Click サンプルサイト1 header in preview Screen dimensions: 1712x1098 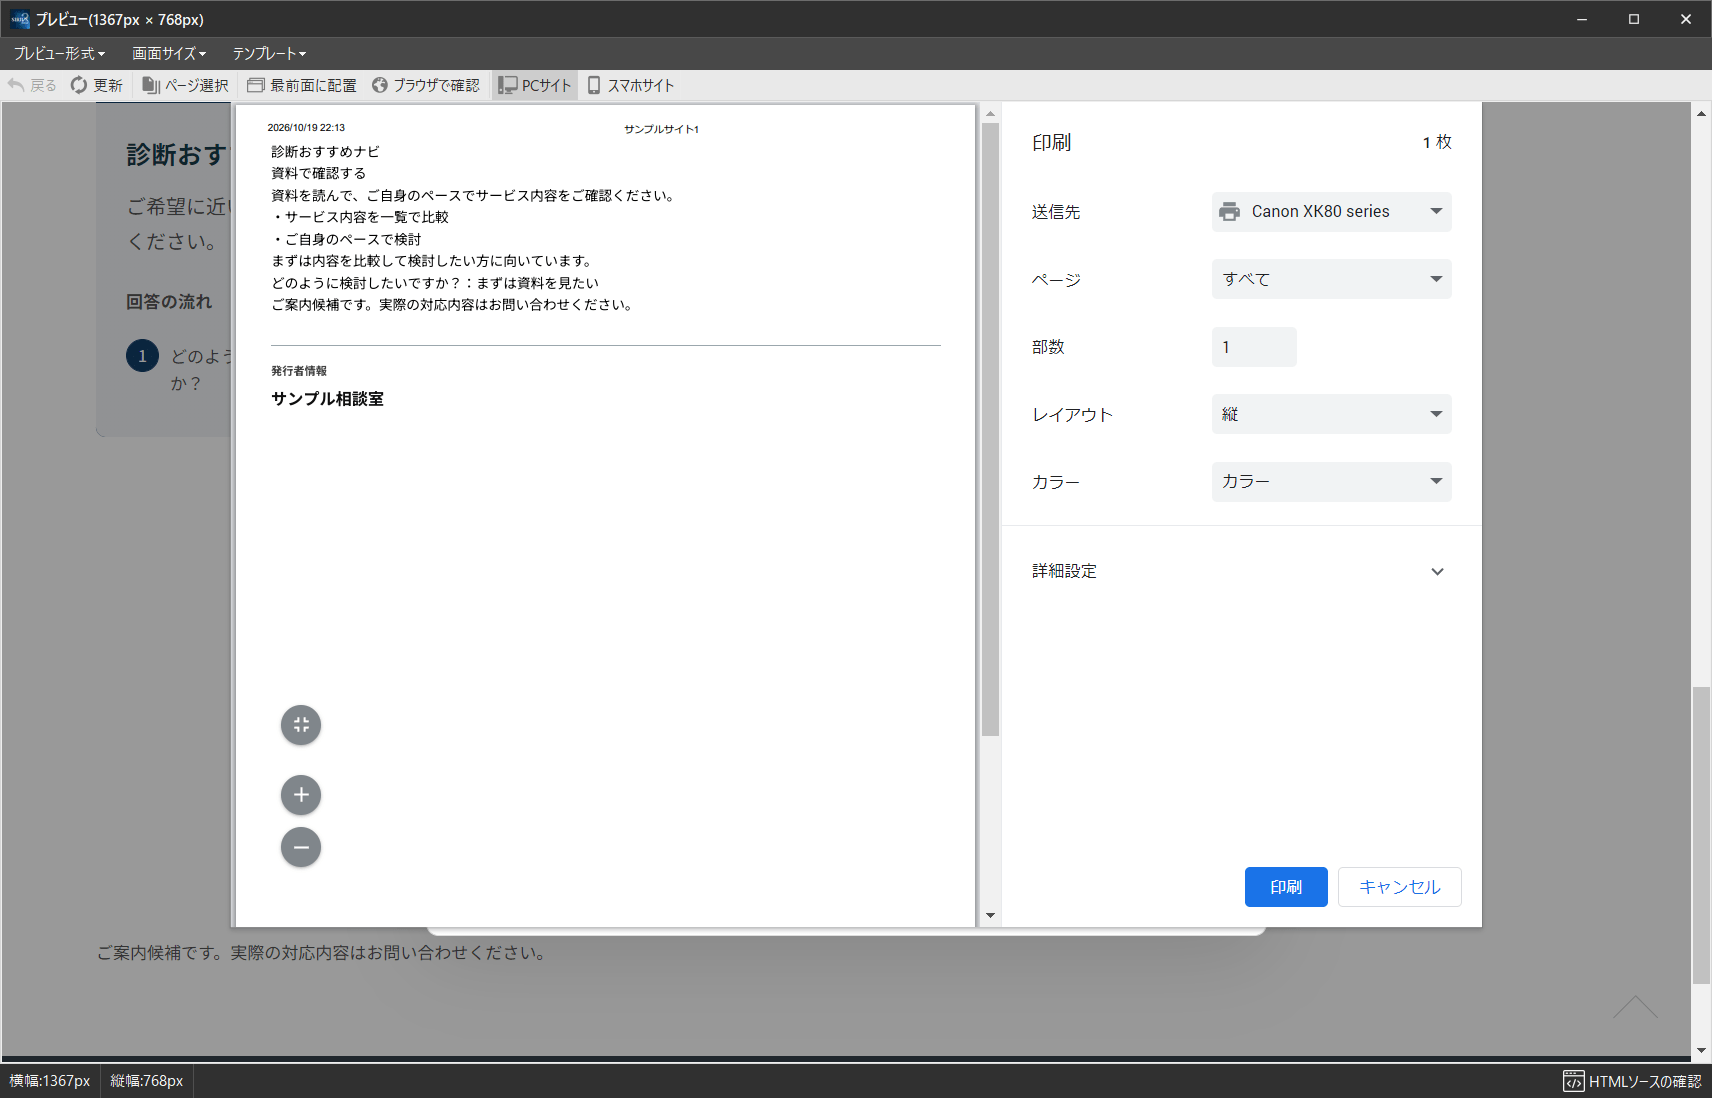661,129
